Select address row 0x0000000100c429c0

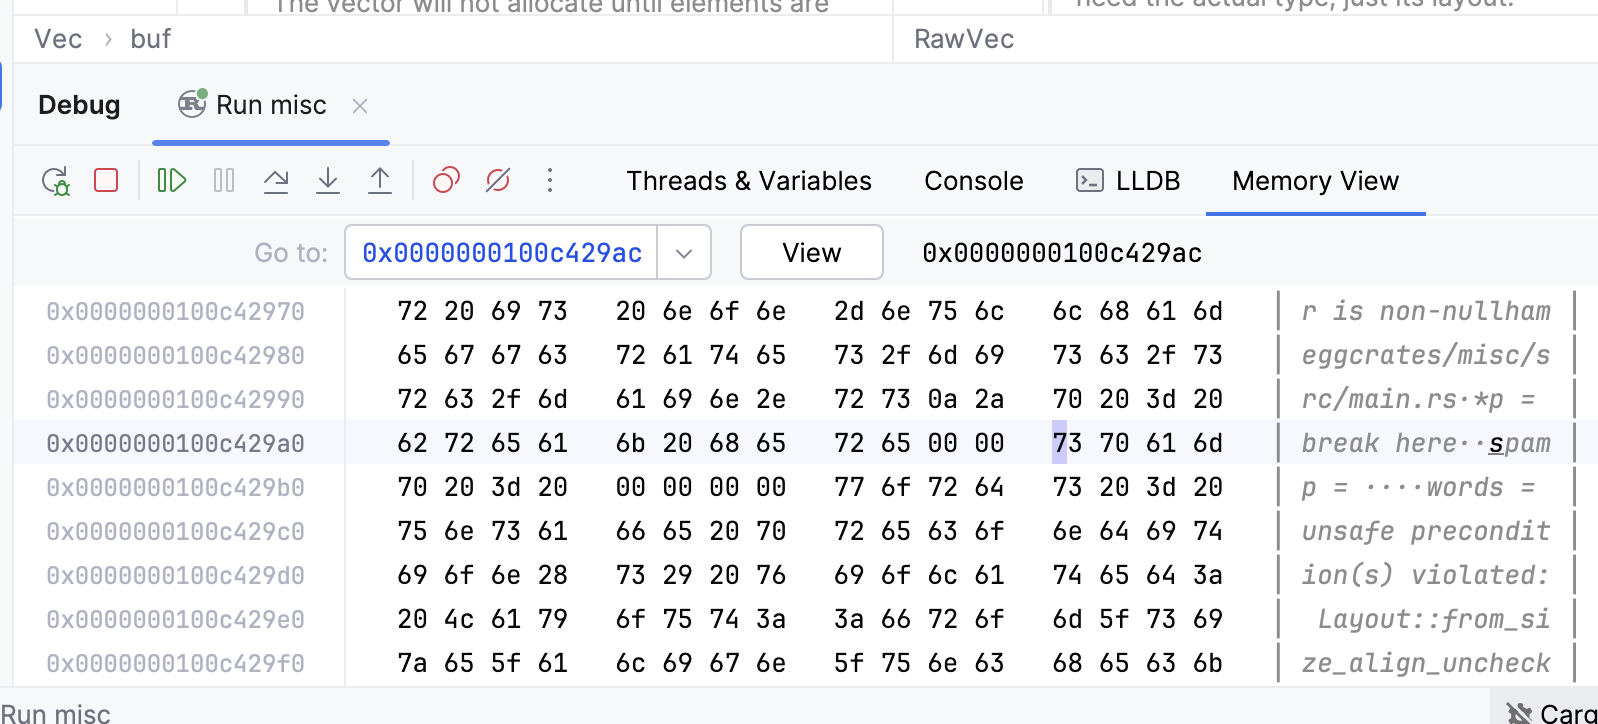click(176, 531)
